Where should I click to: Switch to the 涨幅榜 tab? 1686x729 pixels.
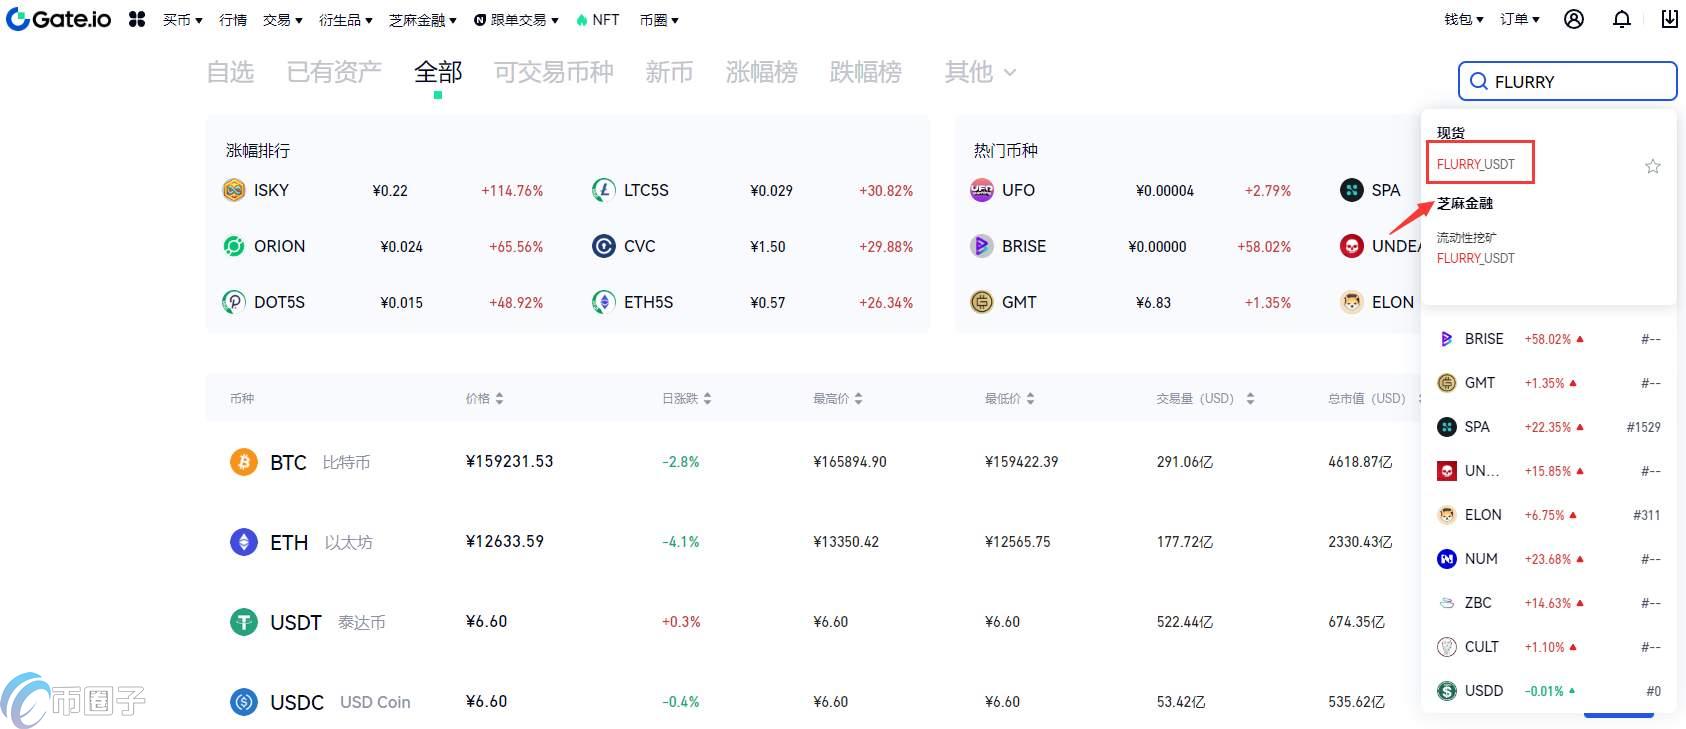pos(762,72)
